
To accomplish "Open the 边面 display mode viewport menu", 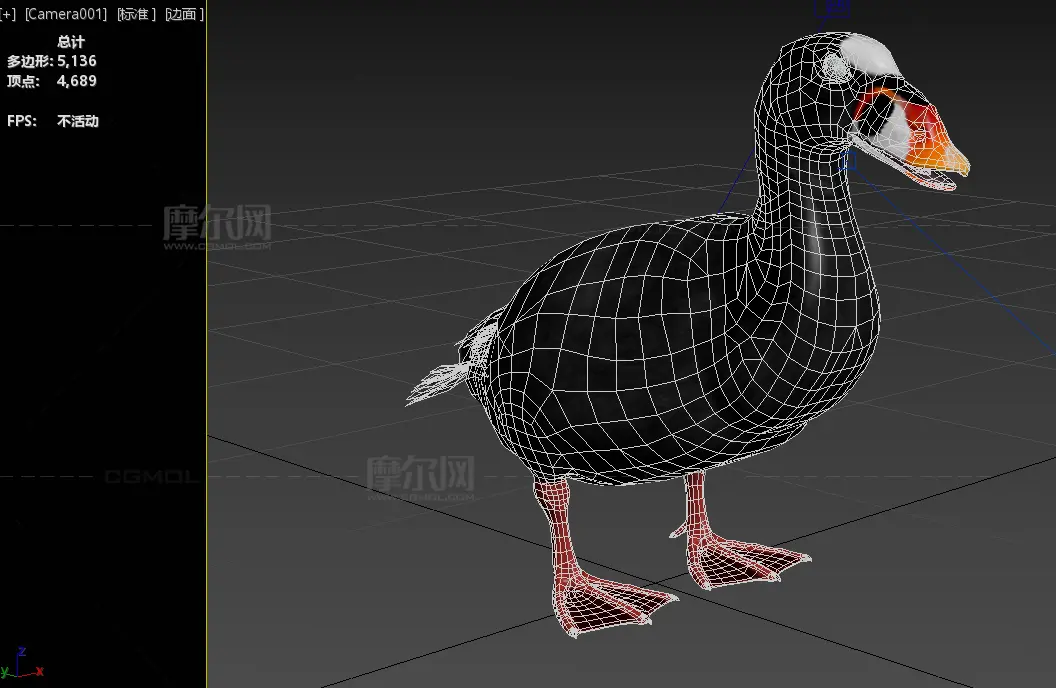I will click(x=183, y=14).
